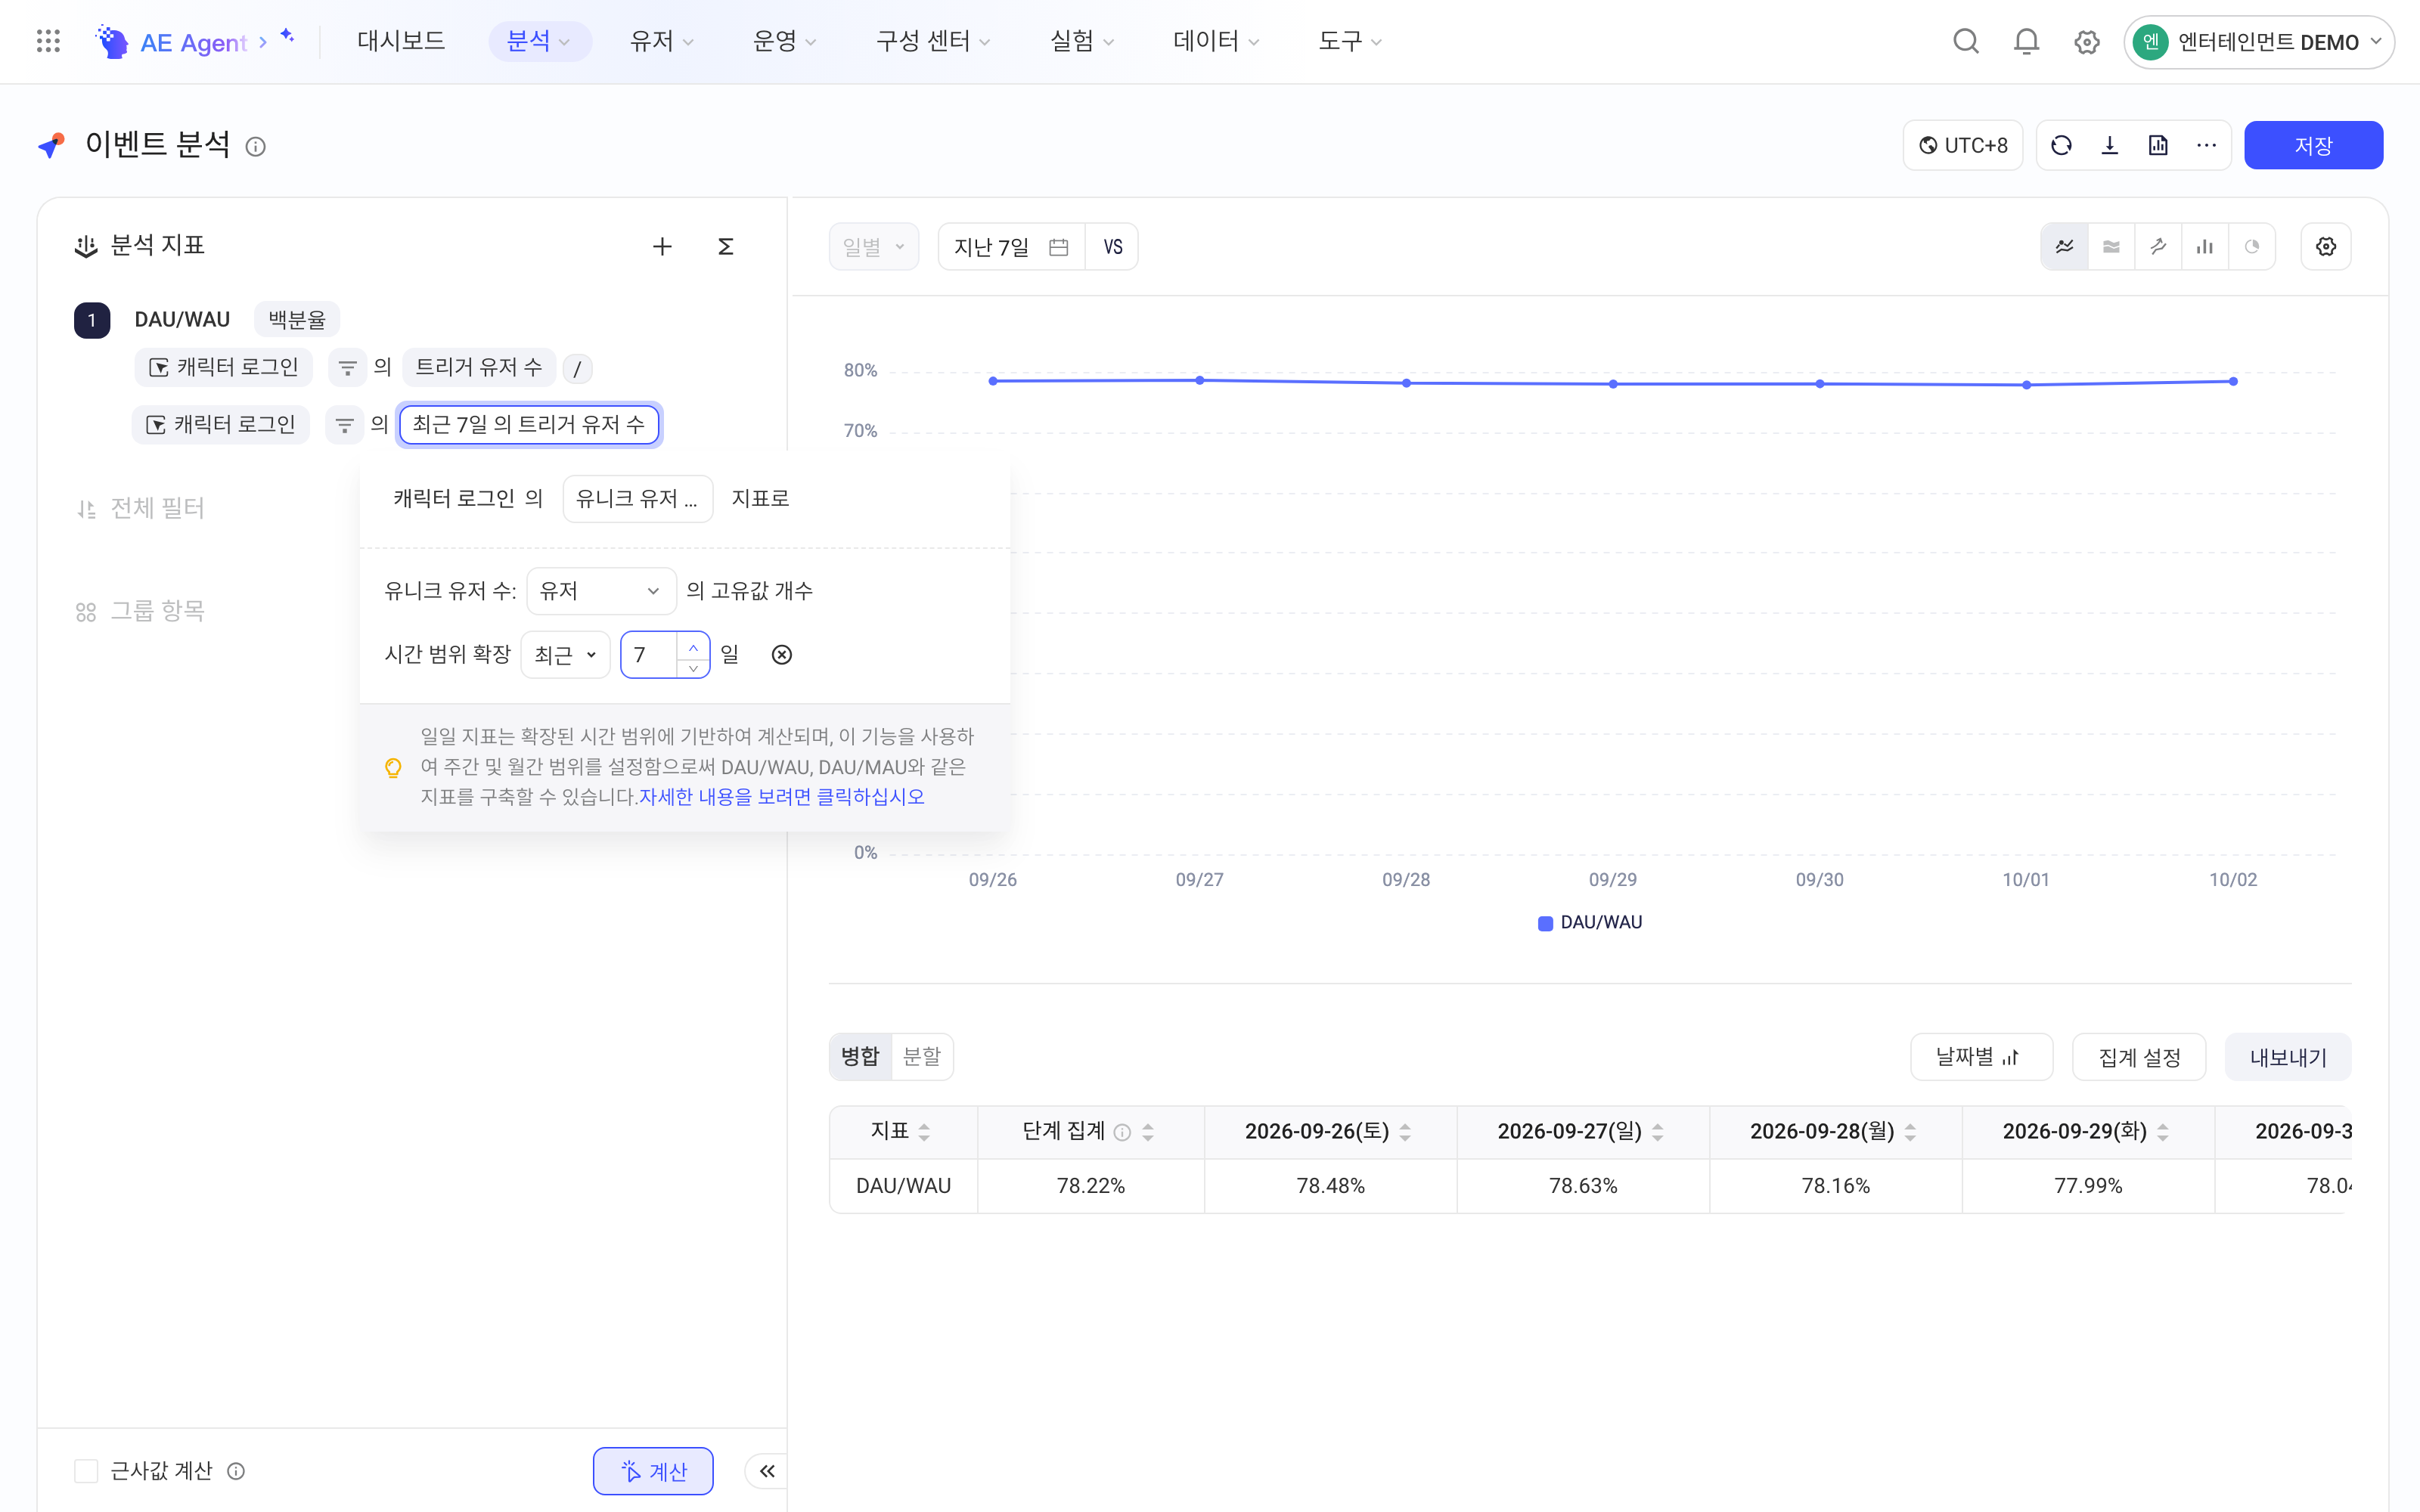Open the 유저 menu

tap(661, 41)
